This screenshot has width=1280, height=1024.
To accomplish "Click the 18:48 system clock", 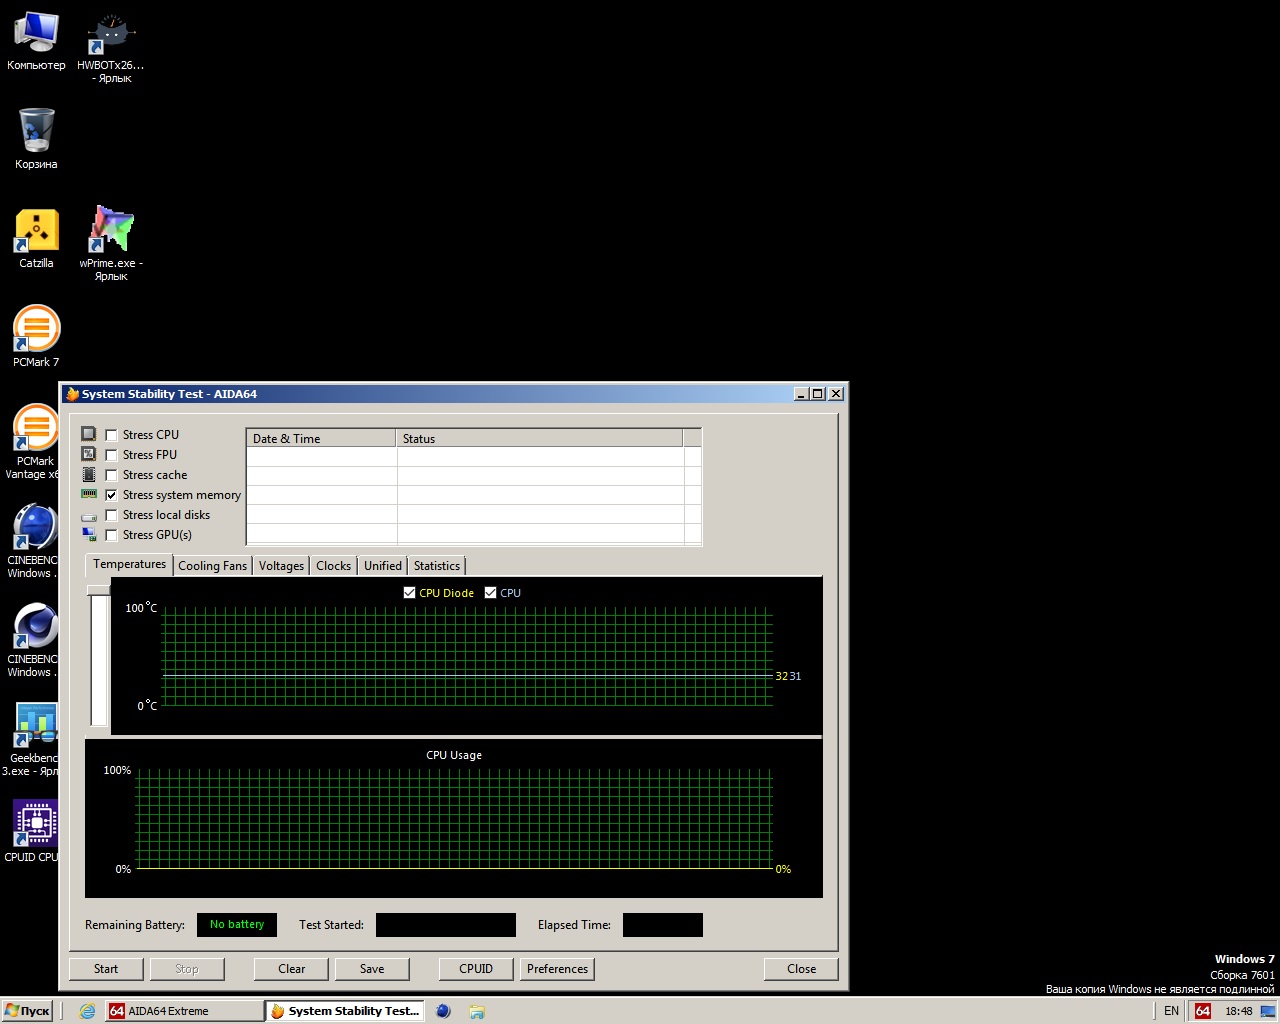I will (1238, 1011).
